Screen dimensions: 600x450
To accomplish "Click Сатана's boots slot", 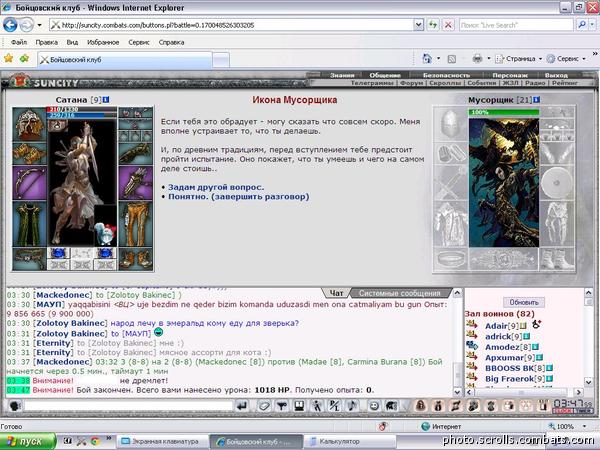I will [x=135, y=259].
